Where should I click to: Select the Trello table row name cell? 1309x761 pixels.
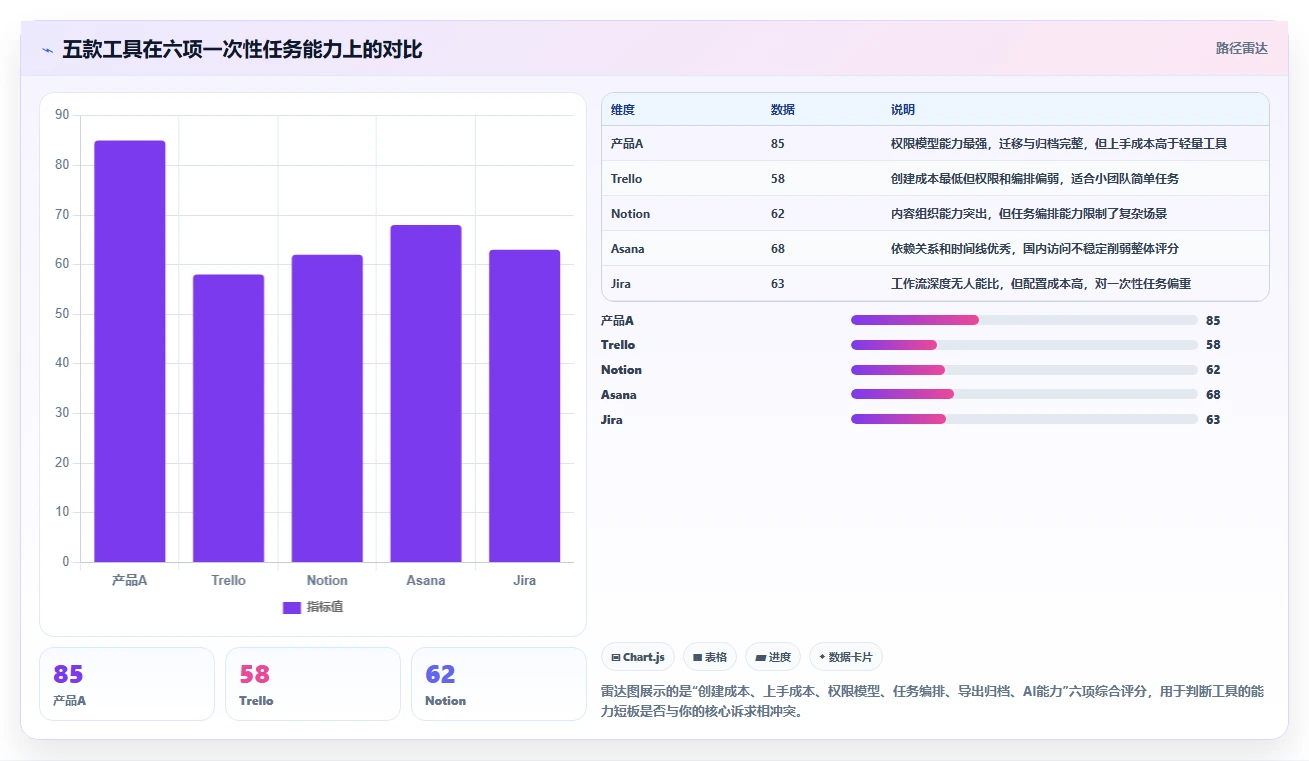pos(627,179)
